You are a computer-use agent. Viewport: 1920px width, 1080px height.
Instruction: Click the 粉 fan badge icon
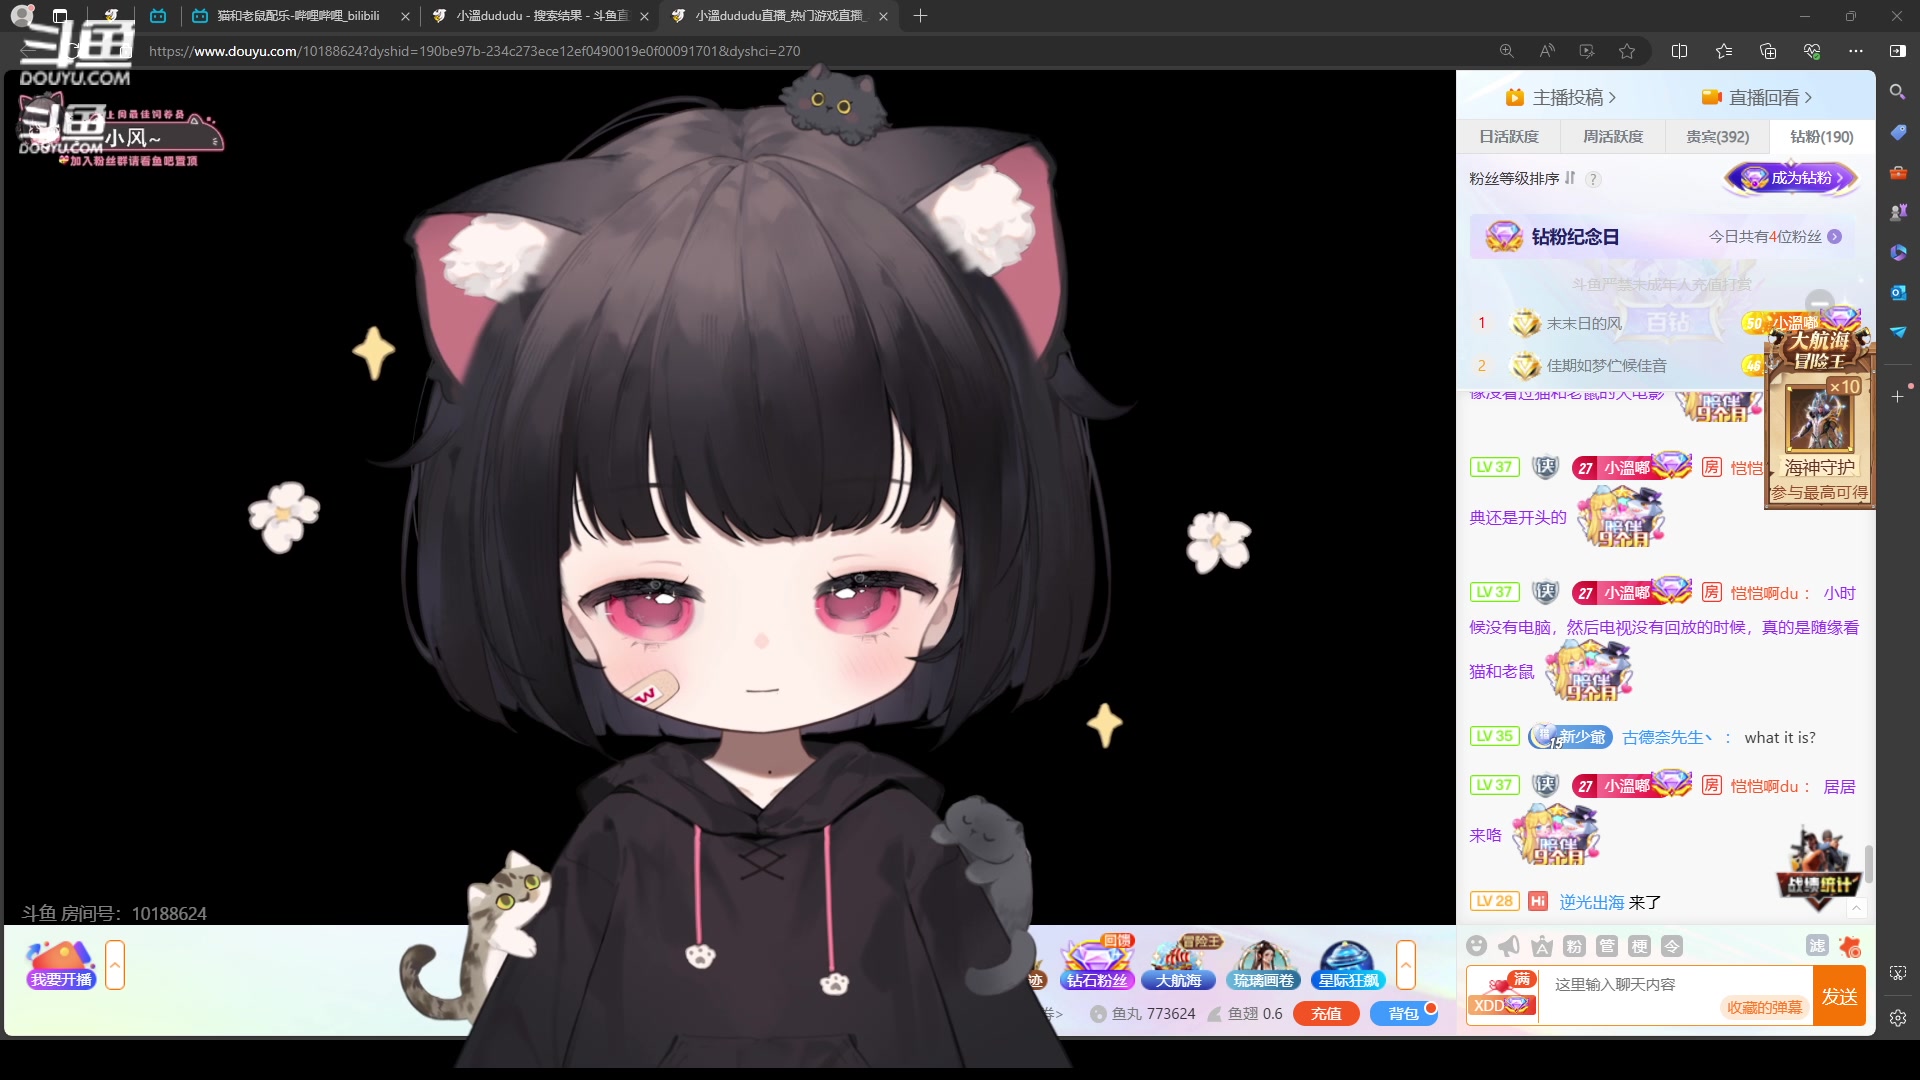pos(1574,946)
